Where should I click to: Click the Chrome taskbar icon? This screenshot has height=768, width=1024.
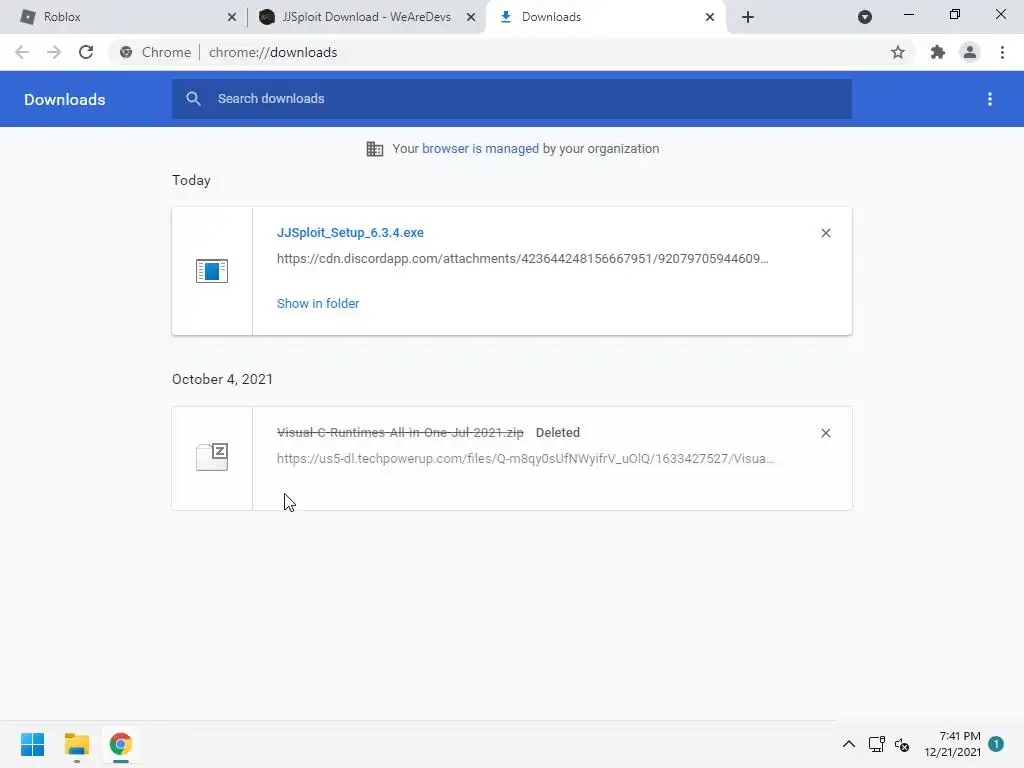click(x=121, y=744)
